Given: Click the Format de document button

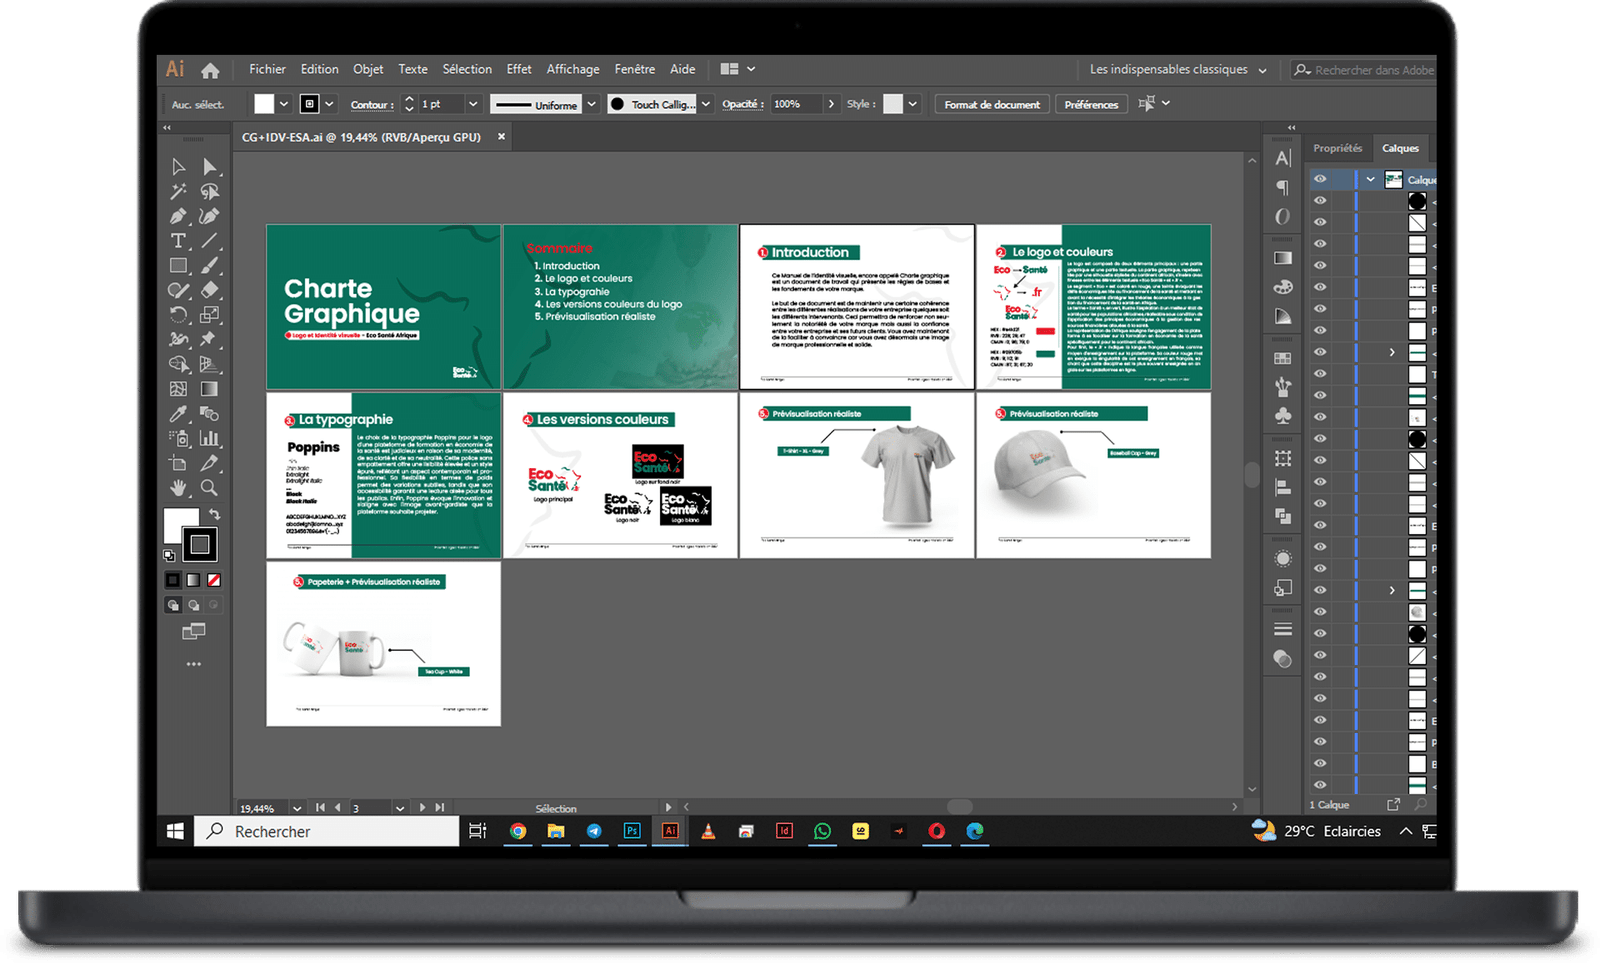Looking at the screenshot, I should coord(991,104).
